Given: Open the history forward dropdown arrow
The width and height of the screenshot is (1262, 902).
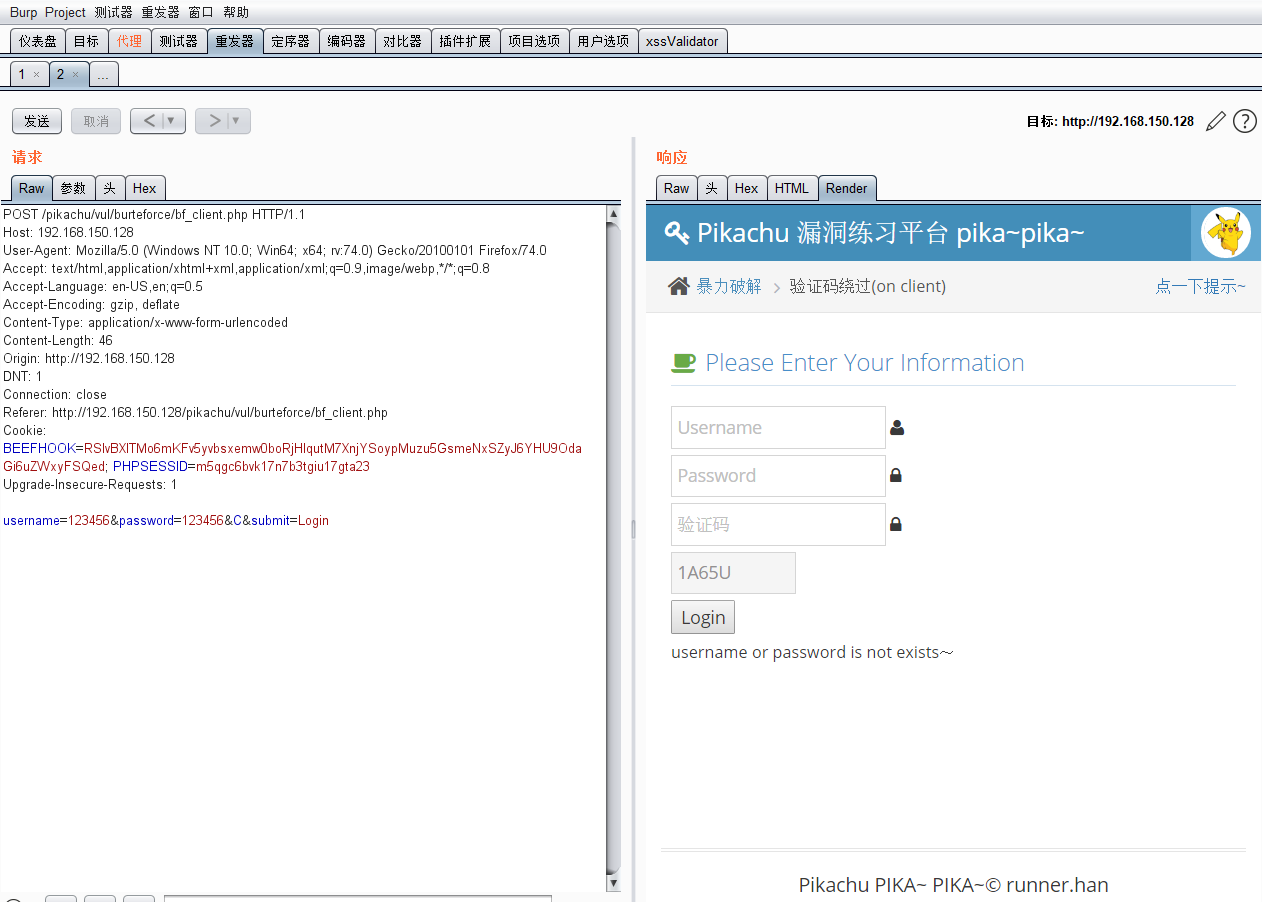Looking at the screenshot, I should 236,121.
